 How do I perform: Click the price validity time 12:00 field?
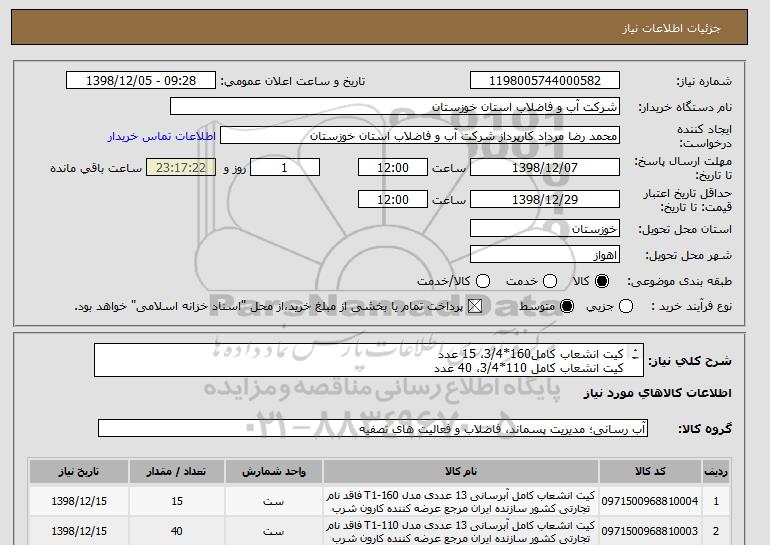[393, 199]
